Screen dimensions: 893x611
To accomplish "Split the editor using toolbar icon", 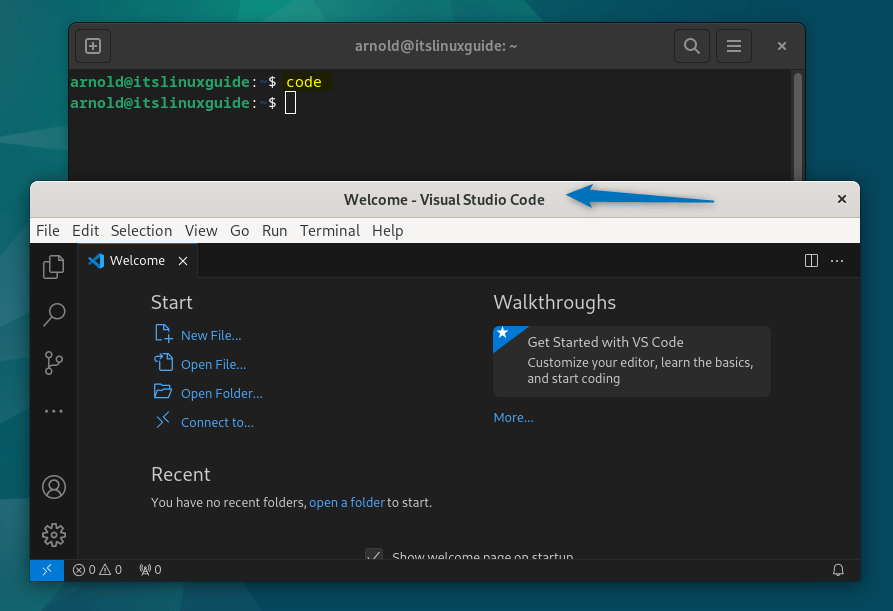I will click(810, 260).
